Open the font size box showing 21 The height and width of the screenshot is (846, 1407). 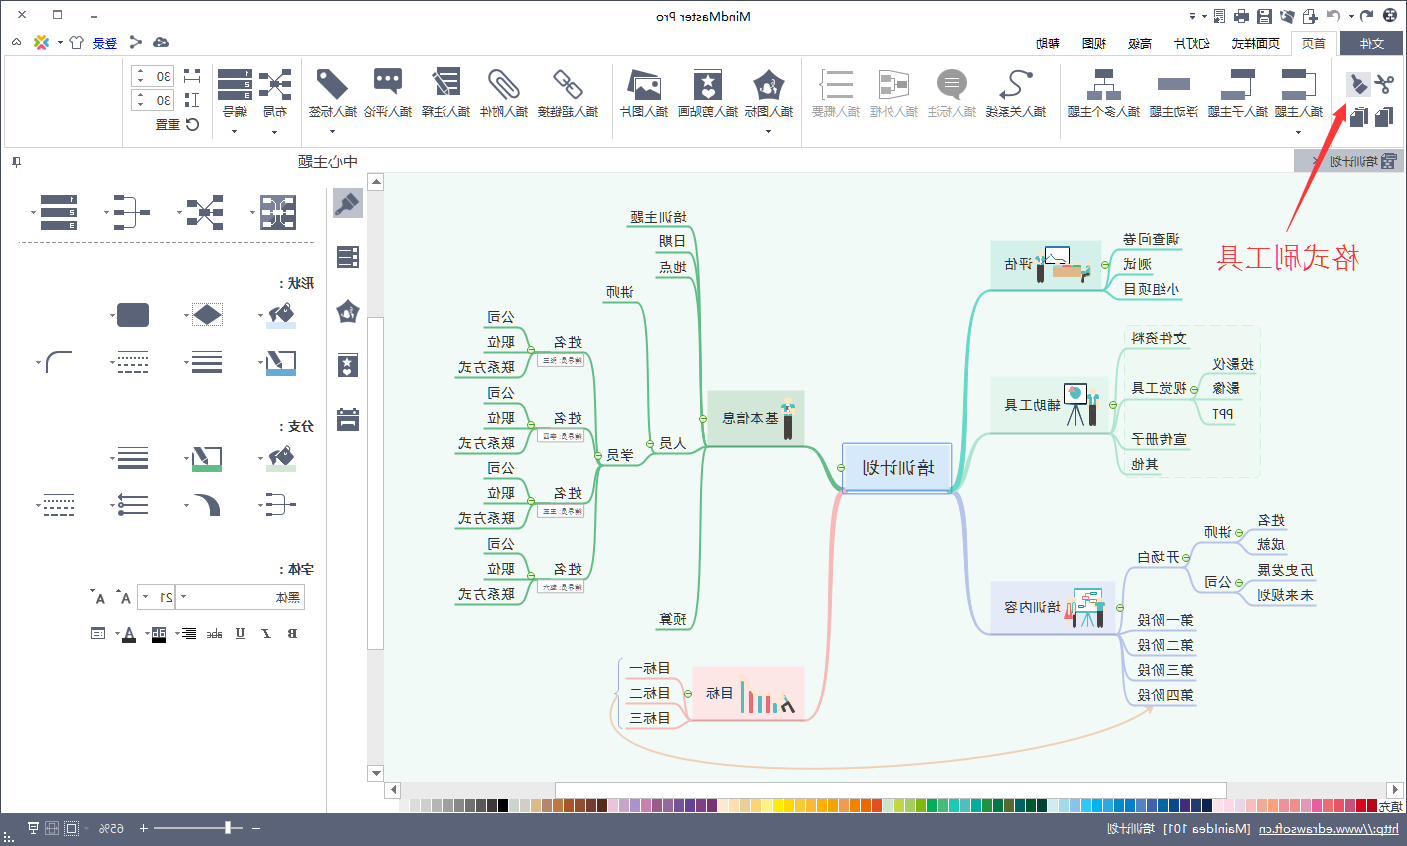[157, 597]
